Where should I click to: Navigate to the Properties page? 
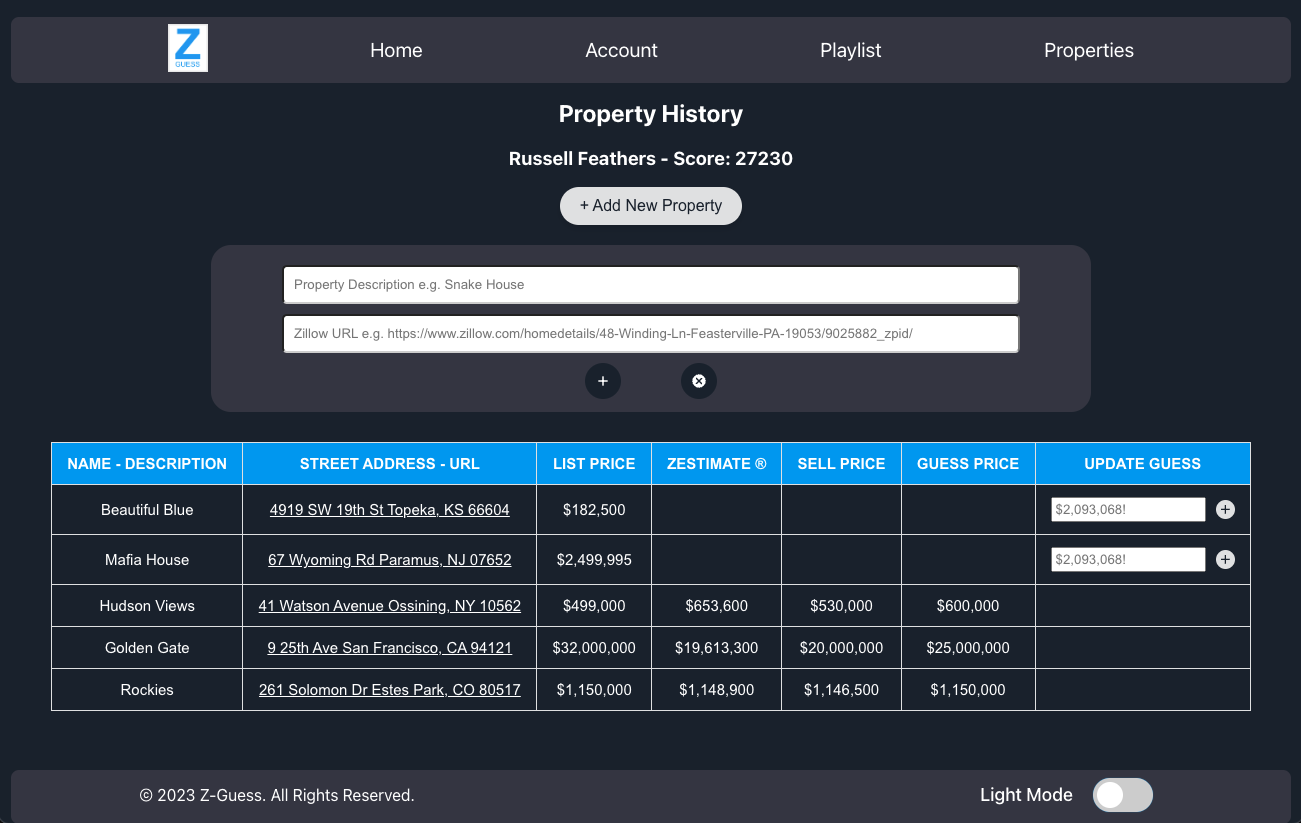pos(1088,50)
